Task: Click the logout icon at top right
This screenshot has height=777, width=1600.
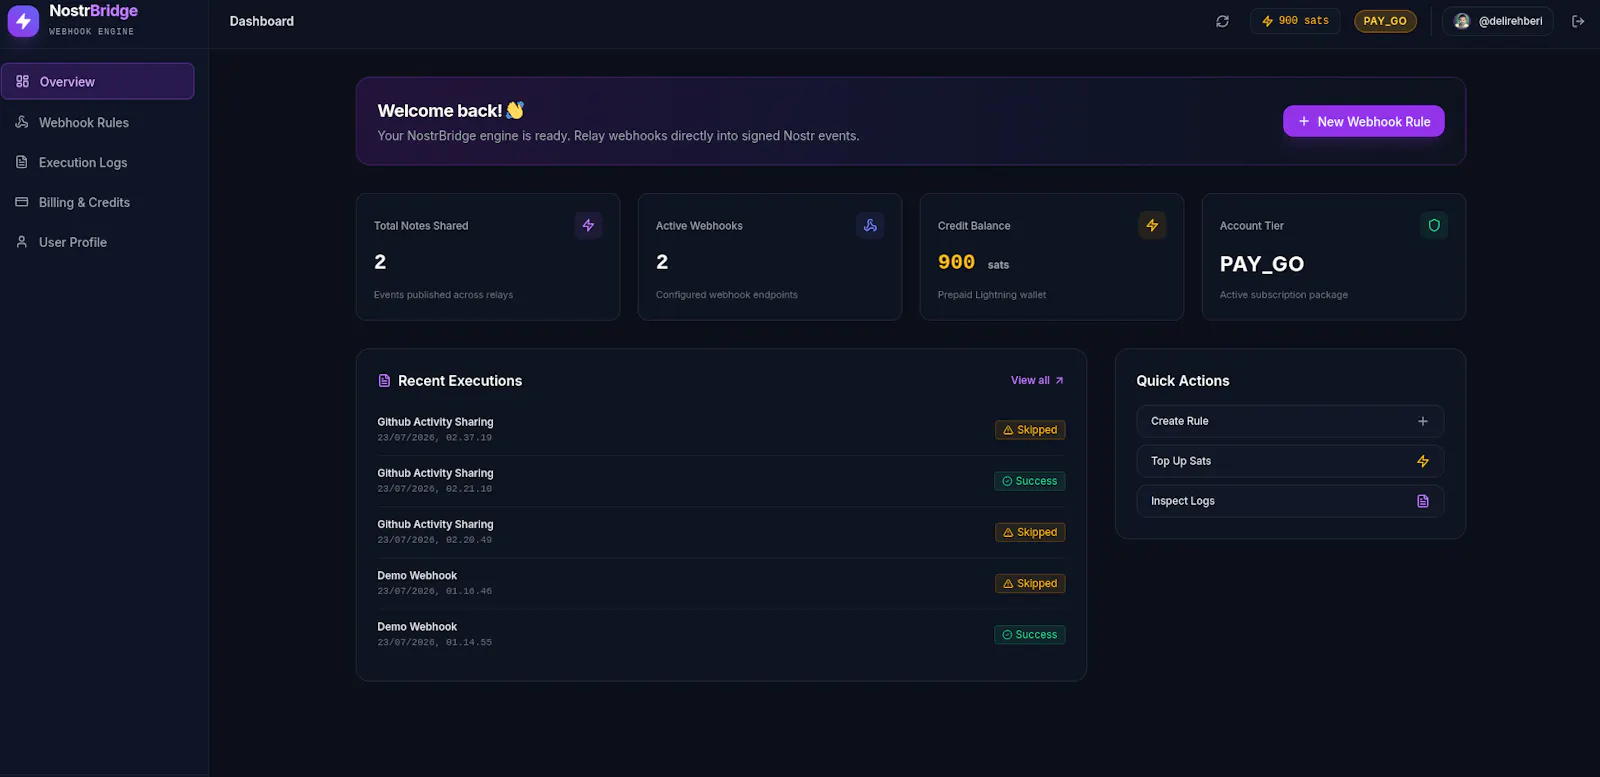Action: 1578,21
